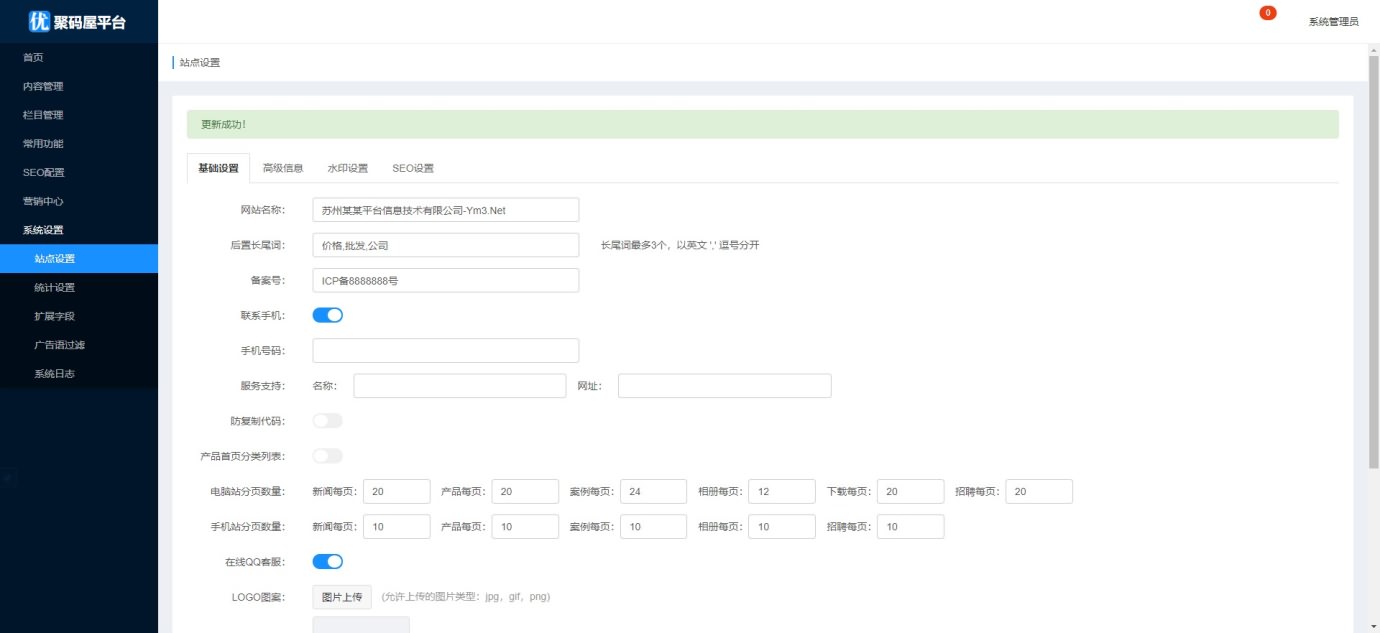Enable the 防复制代码 switch
Screen dimensions: 1380x633
(328, 421)
